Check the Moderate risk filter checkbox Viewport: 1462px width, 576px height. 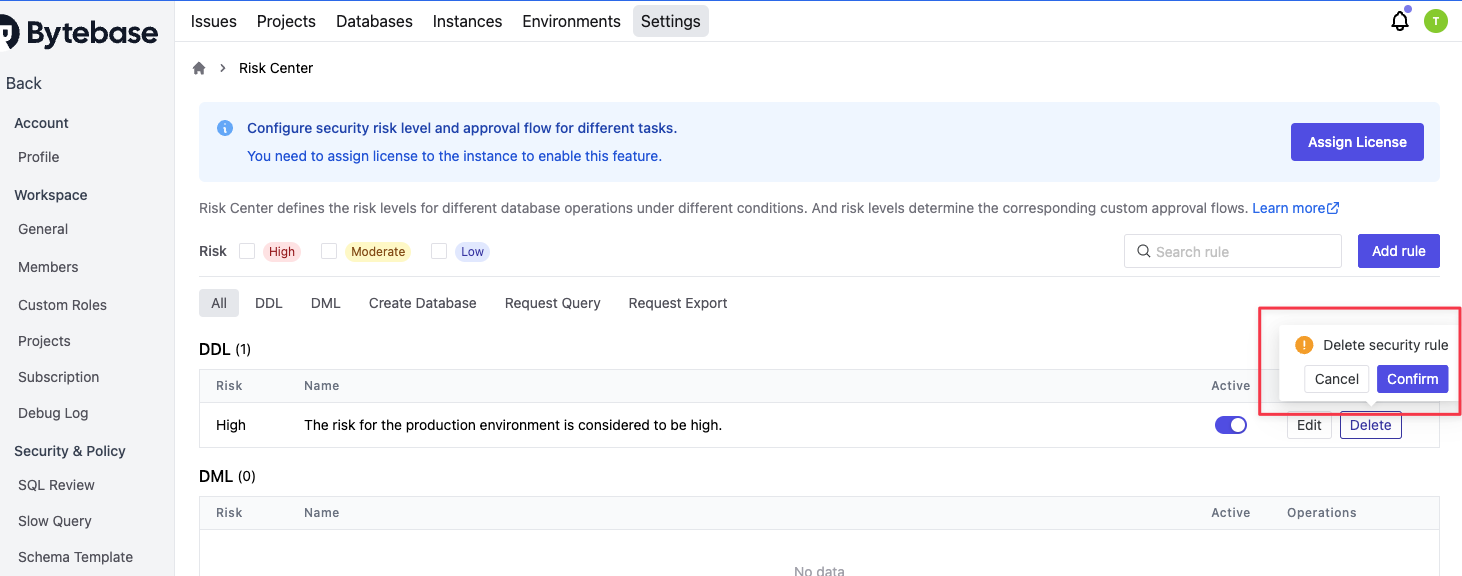point(329,251)
